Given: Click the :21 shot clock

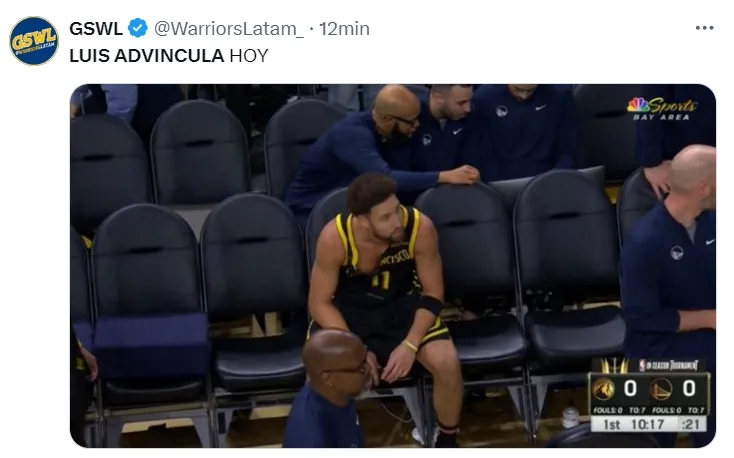Looking at the screenshot, I should click(690, 424).
